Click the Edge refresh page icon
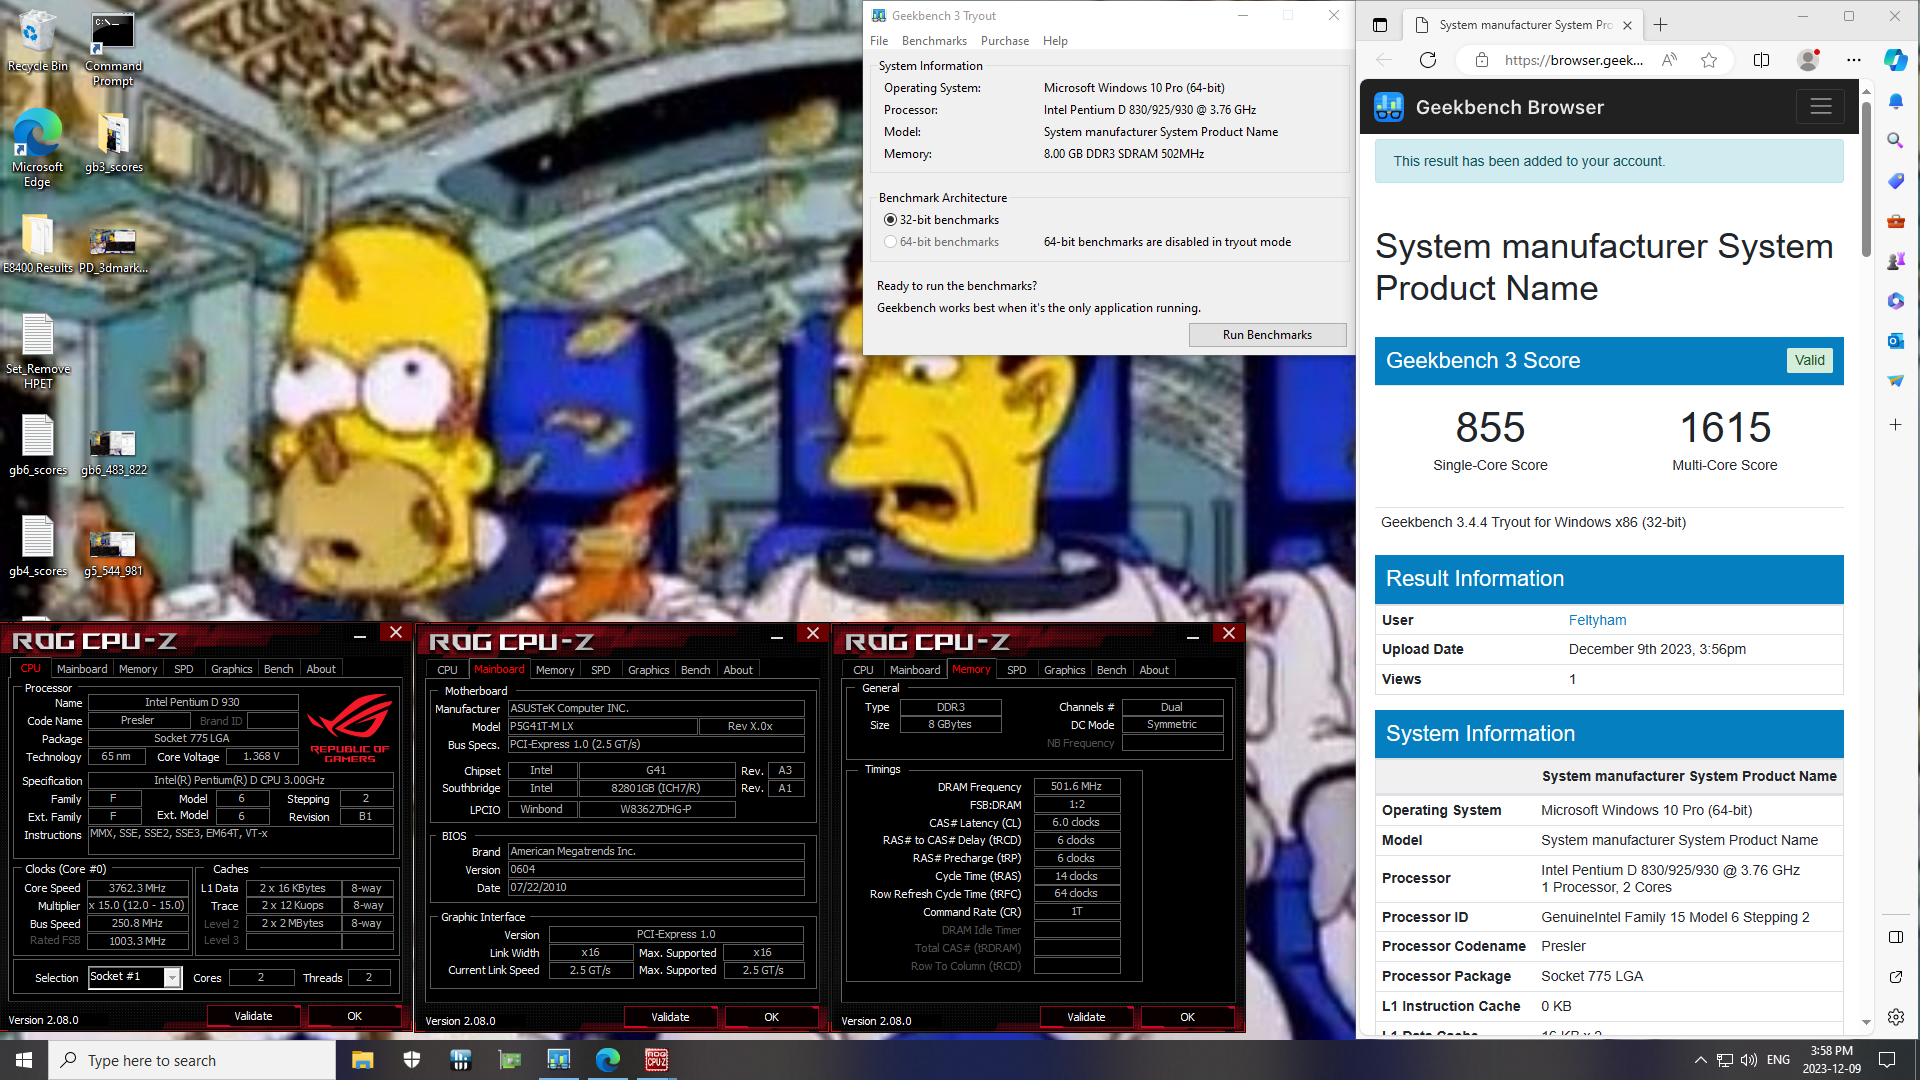Screen dimensions: 1920x1080 [x=1428, y=60]
